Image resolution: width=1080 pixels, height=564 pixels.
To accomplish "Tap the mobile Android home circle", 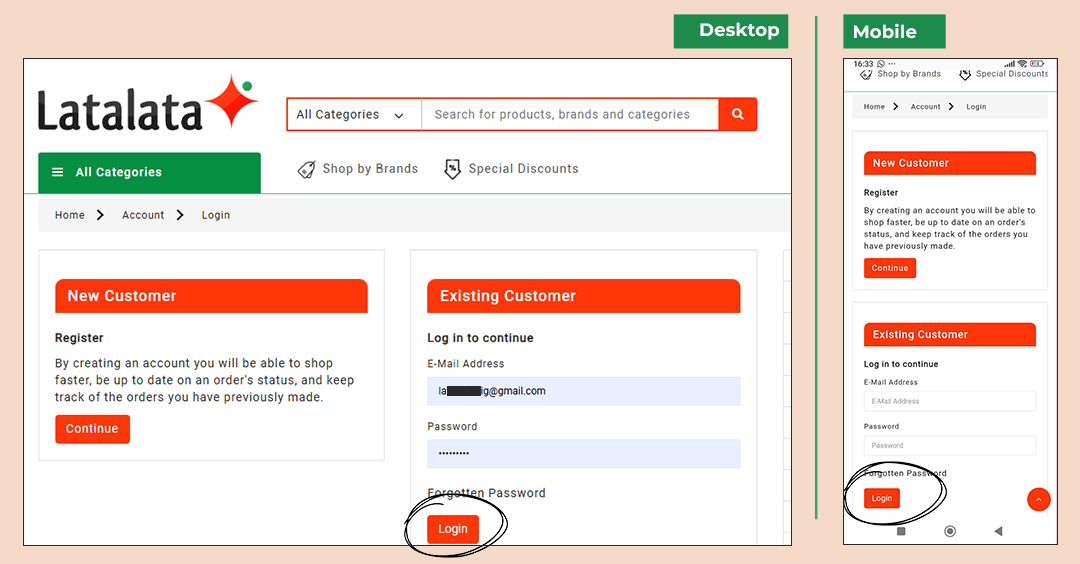I will point(950,531).
